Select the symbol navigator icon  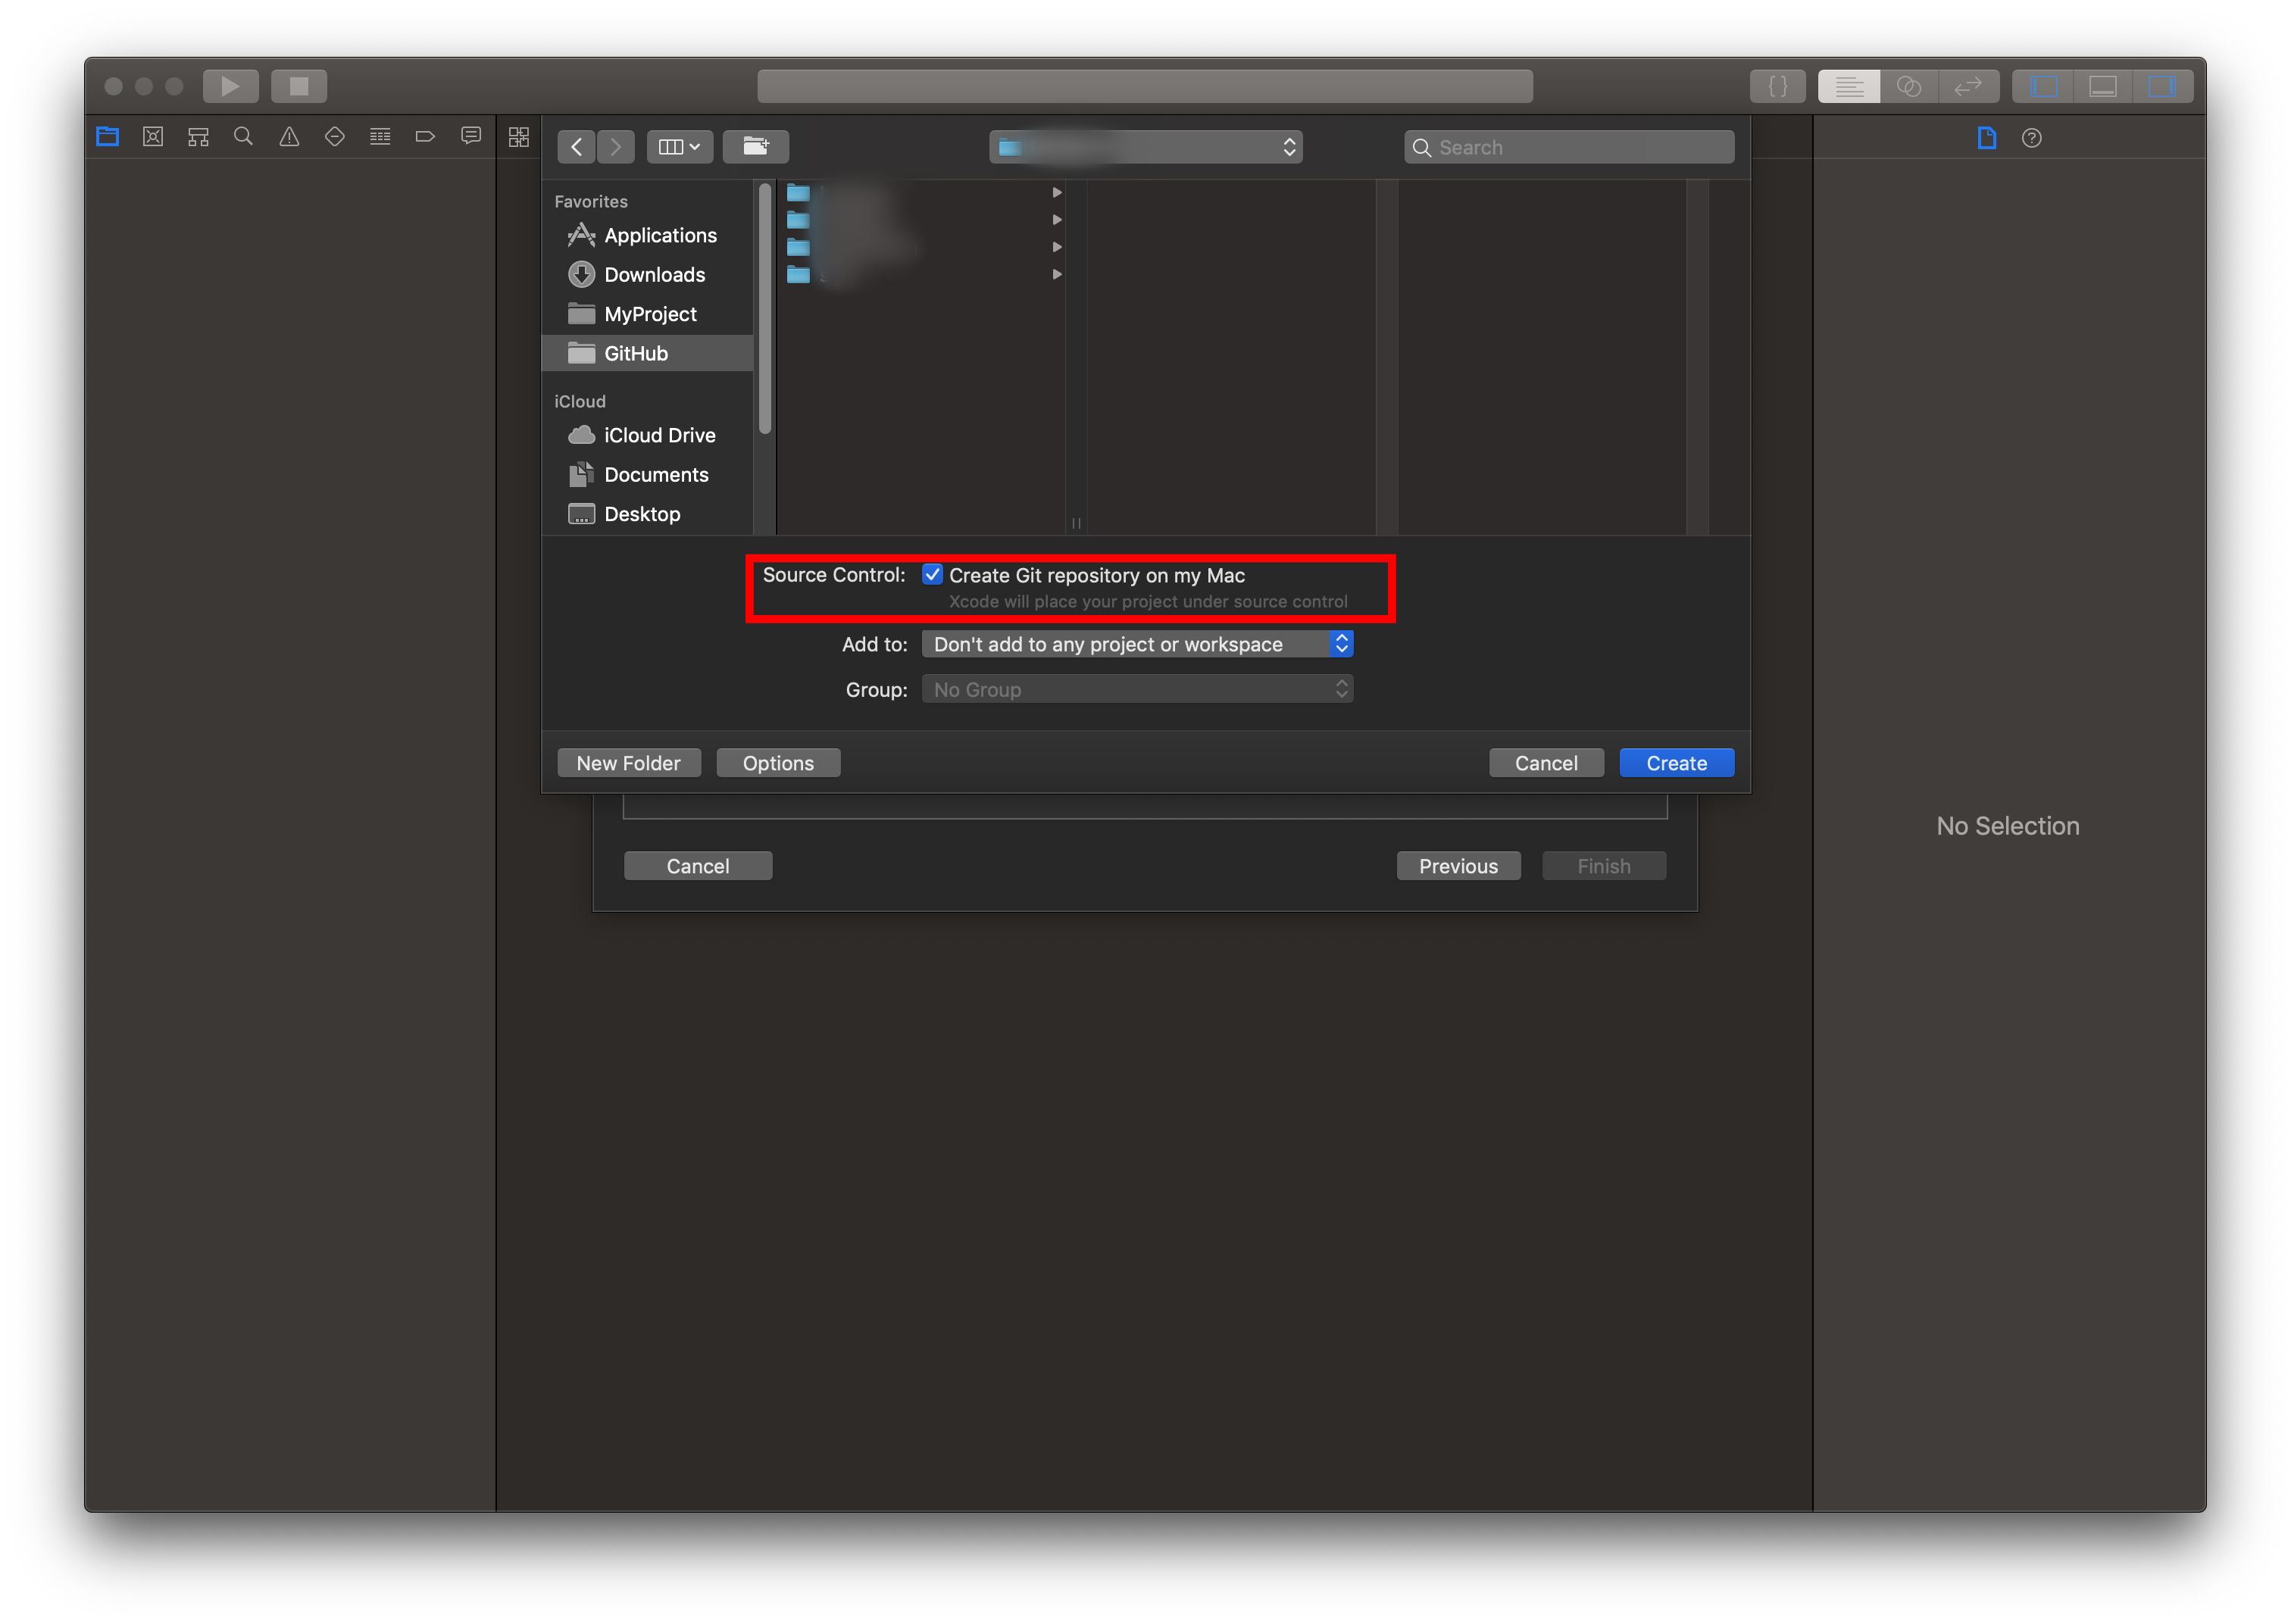[198, 137]
